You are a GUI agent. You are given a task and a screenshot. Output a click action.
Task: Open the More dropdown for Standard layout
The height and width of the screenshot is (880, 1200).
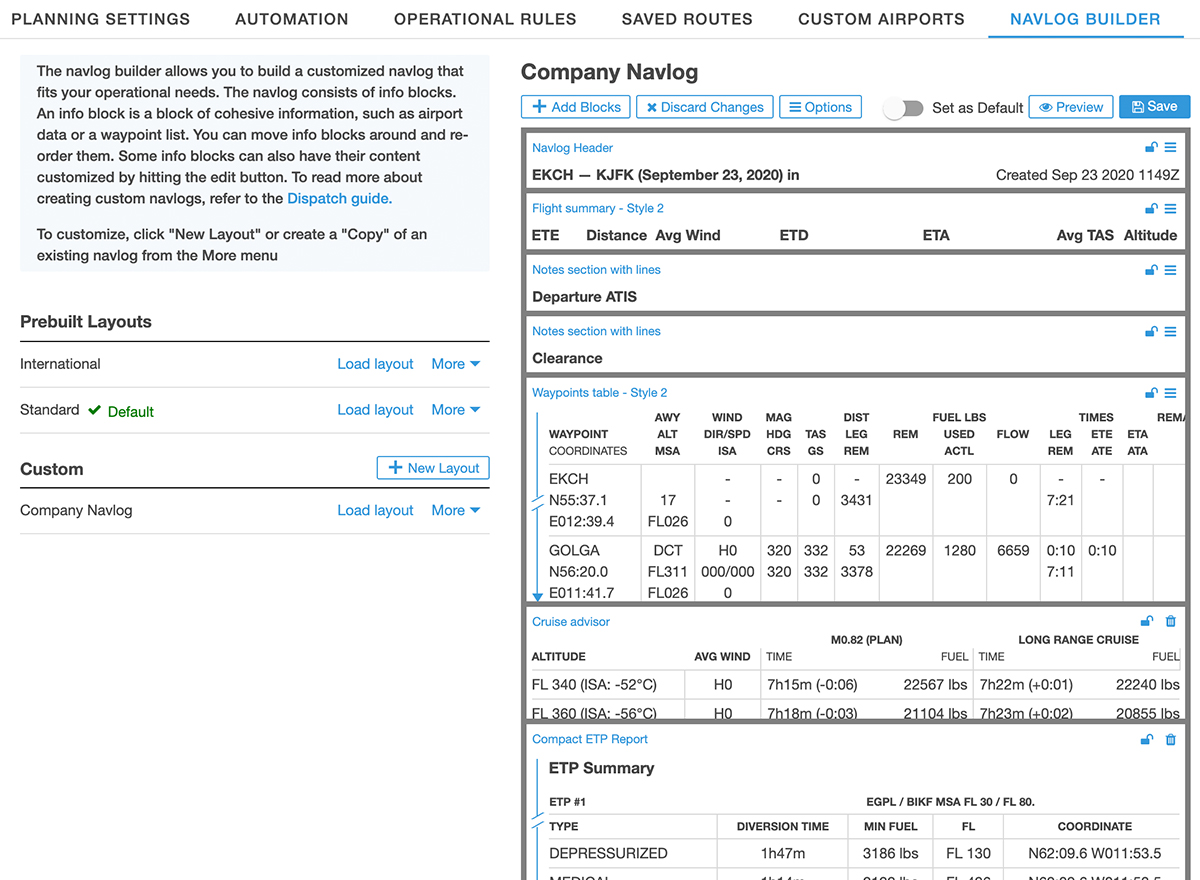coord(456,410)
